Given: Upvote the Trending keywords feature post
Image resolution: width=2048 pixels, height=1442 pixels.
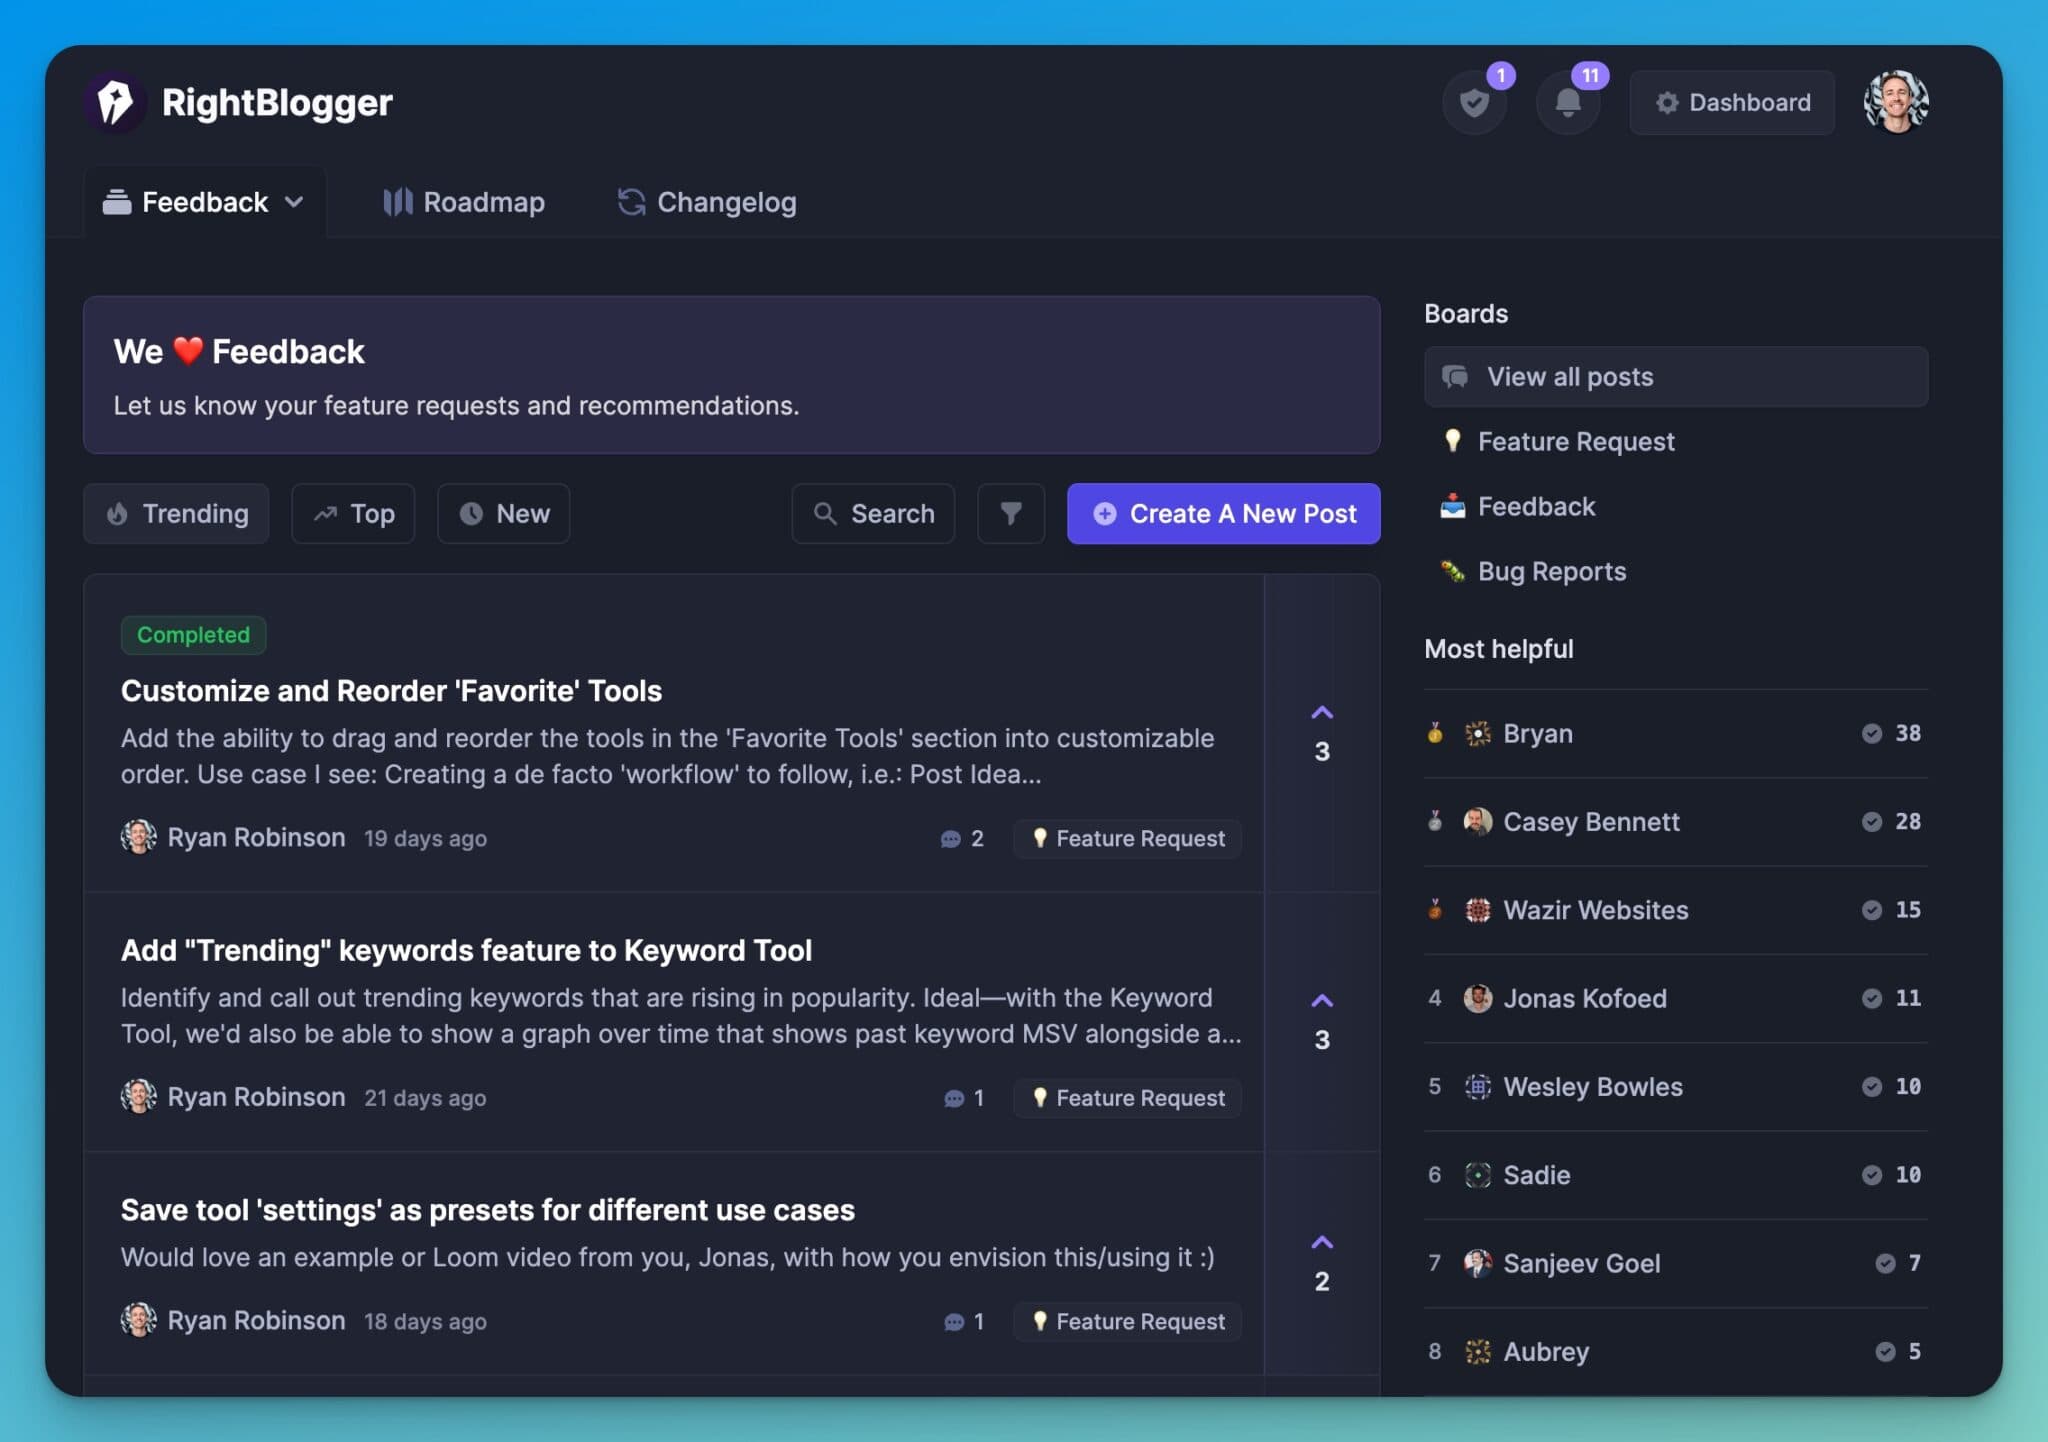Looking at the screenshot, I should (x=1322, y=998).
